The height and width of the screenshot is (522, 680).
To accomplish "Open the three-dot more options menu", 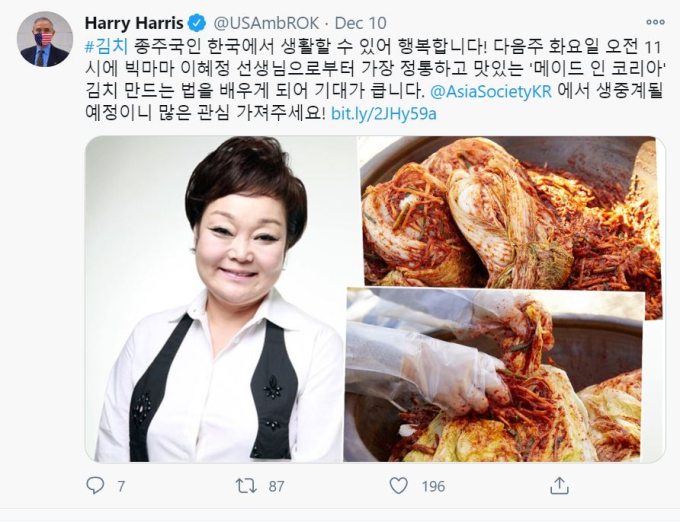I will coord(655,23).
